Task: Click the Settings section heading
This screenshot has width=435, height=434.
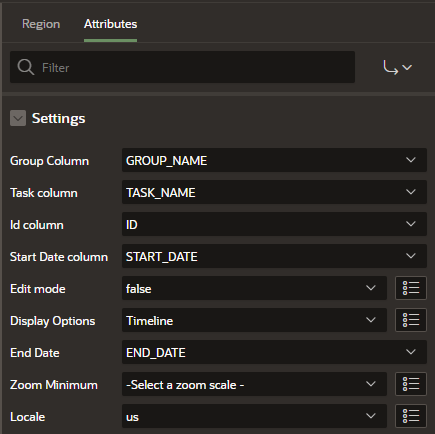Action: (x=59, y=118)
